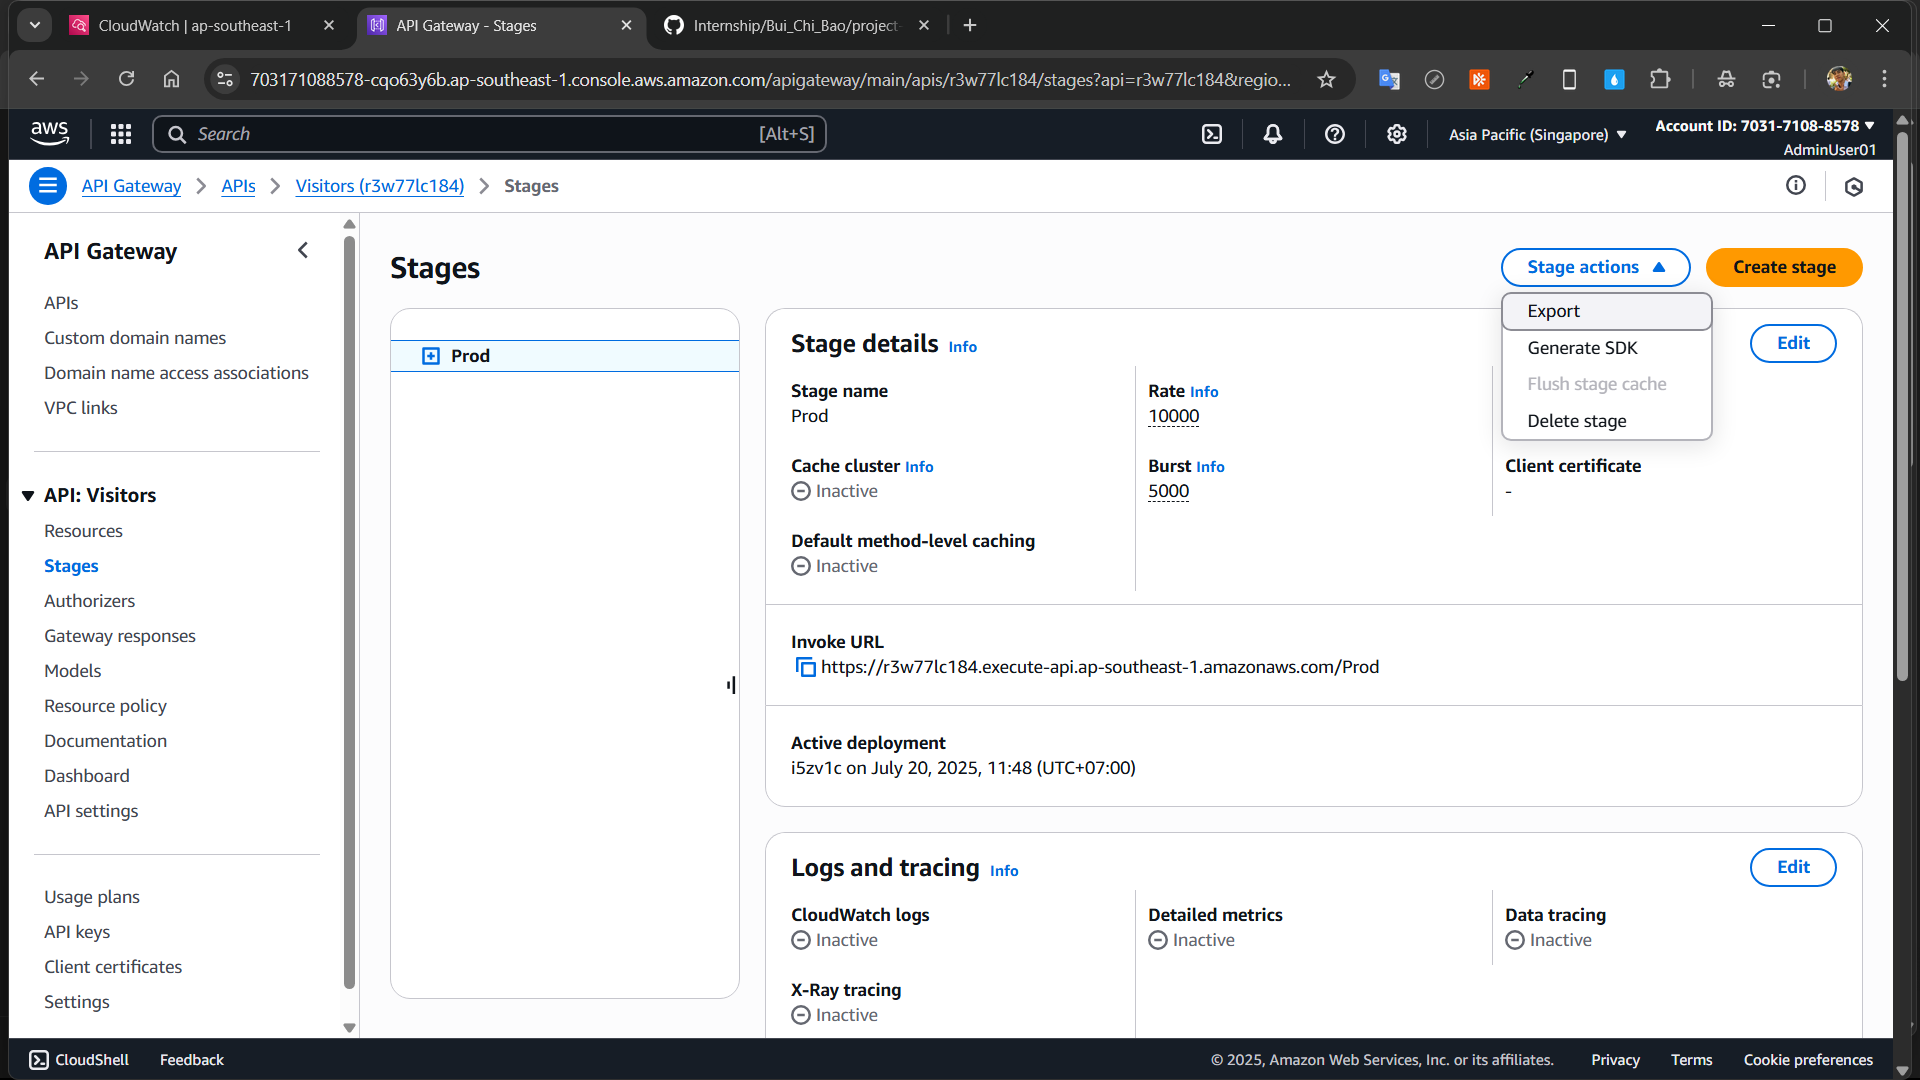Open Custom domain names in the sidebar
The image size is (1920, 1080).
[135, 338]
